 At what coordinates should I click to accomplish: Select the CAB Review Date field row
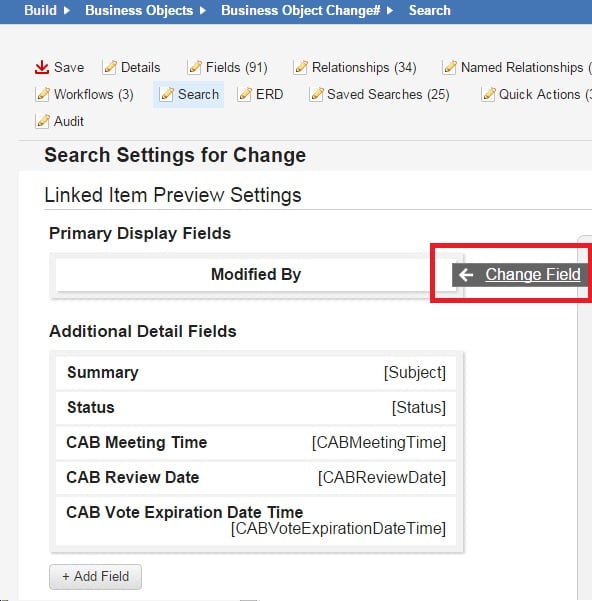[256, 478]
